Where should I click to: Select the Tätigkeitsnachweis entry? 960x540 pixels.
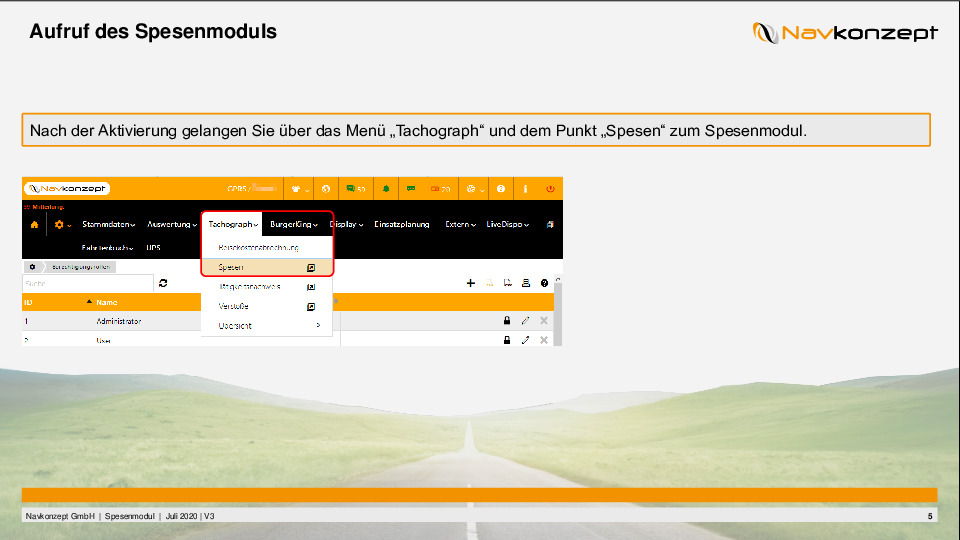(267, 287)
